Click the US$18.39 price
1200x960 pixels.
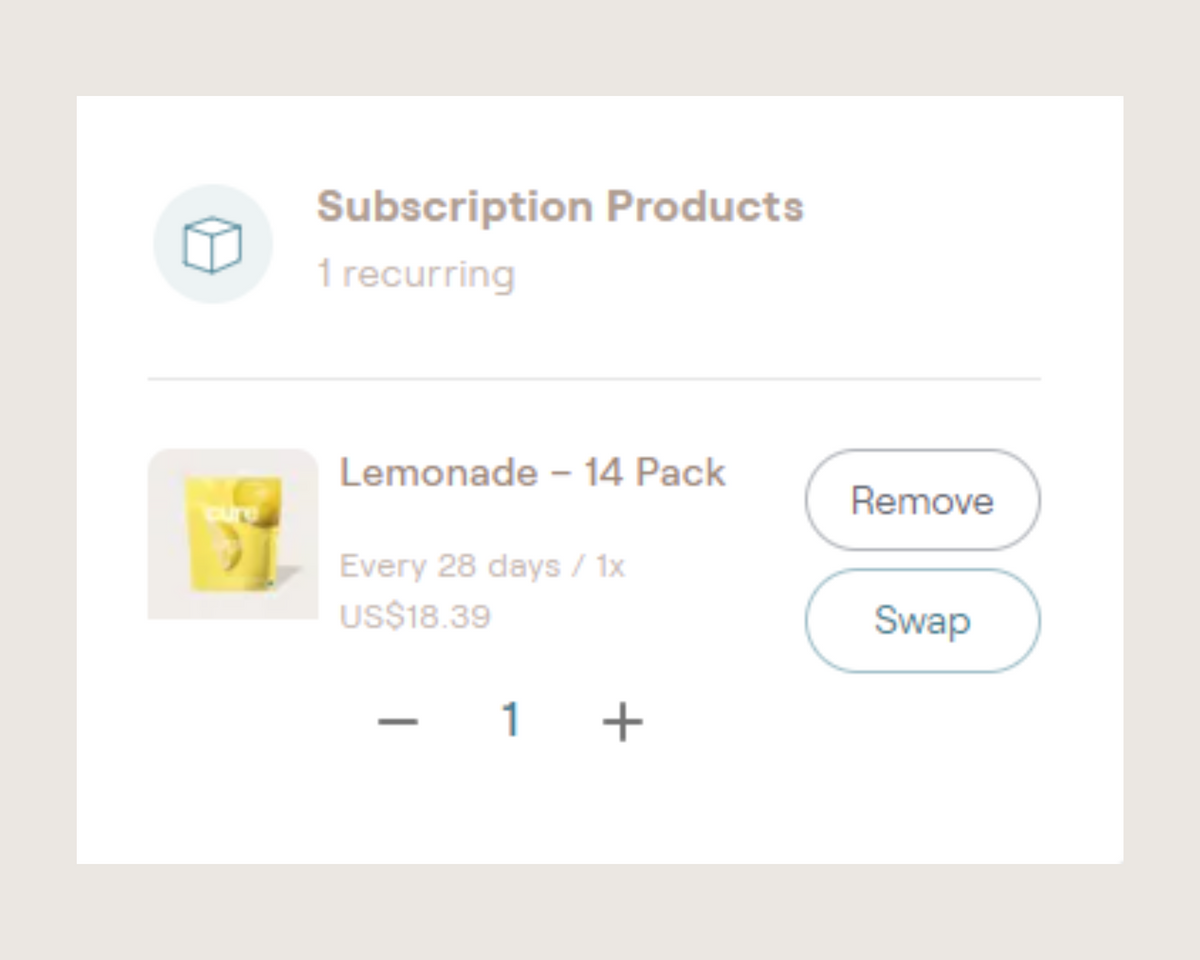[x=415, y=616]
